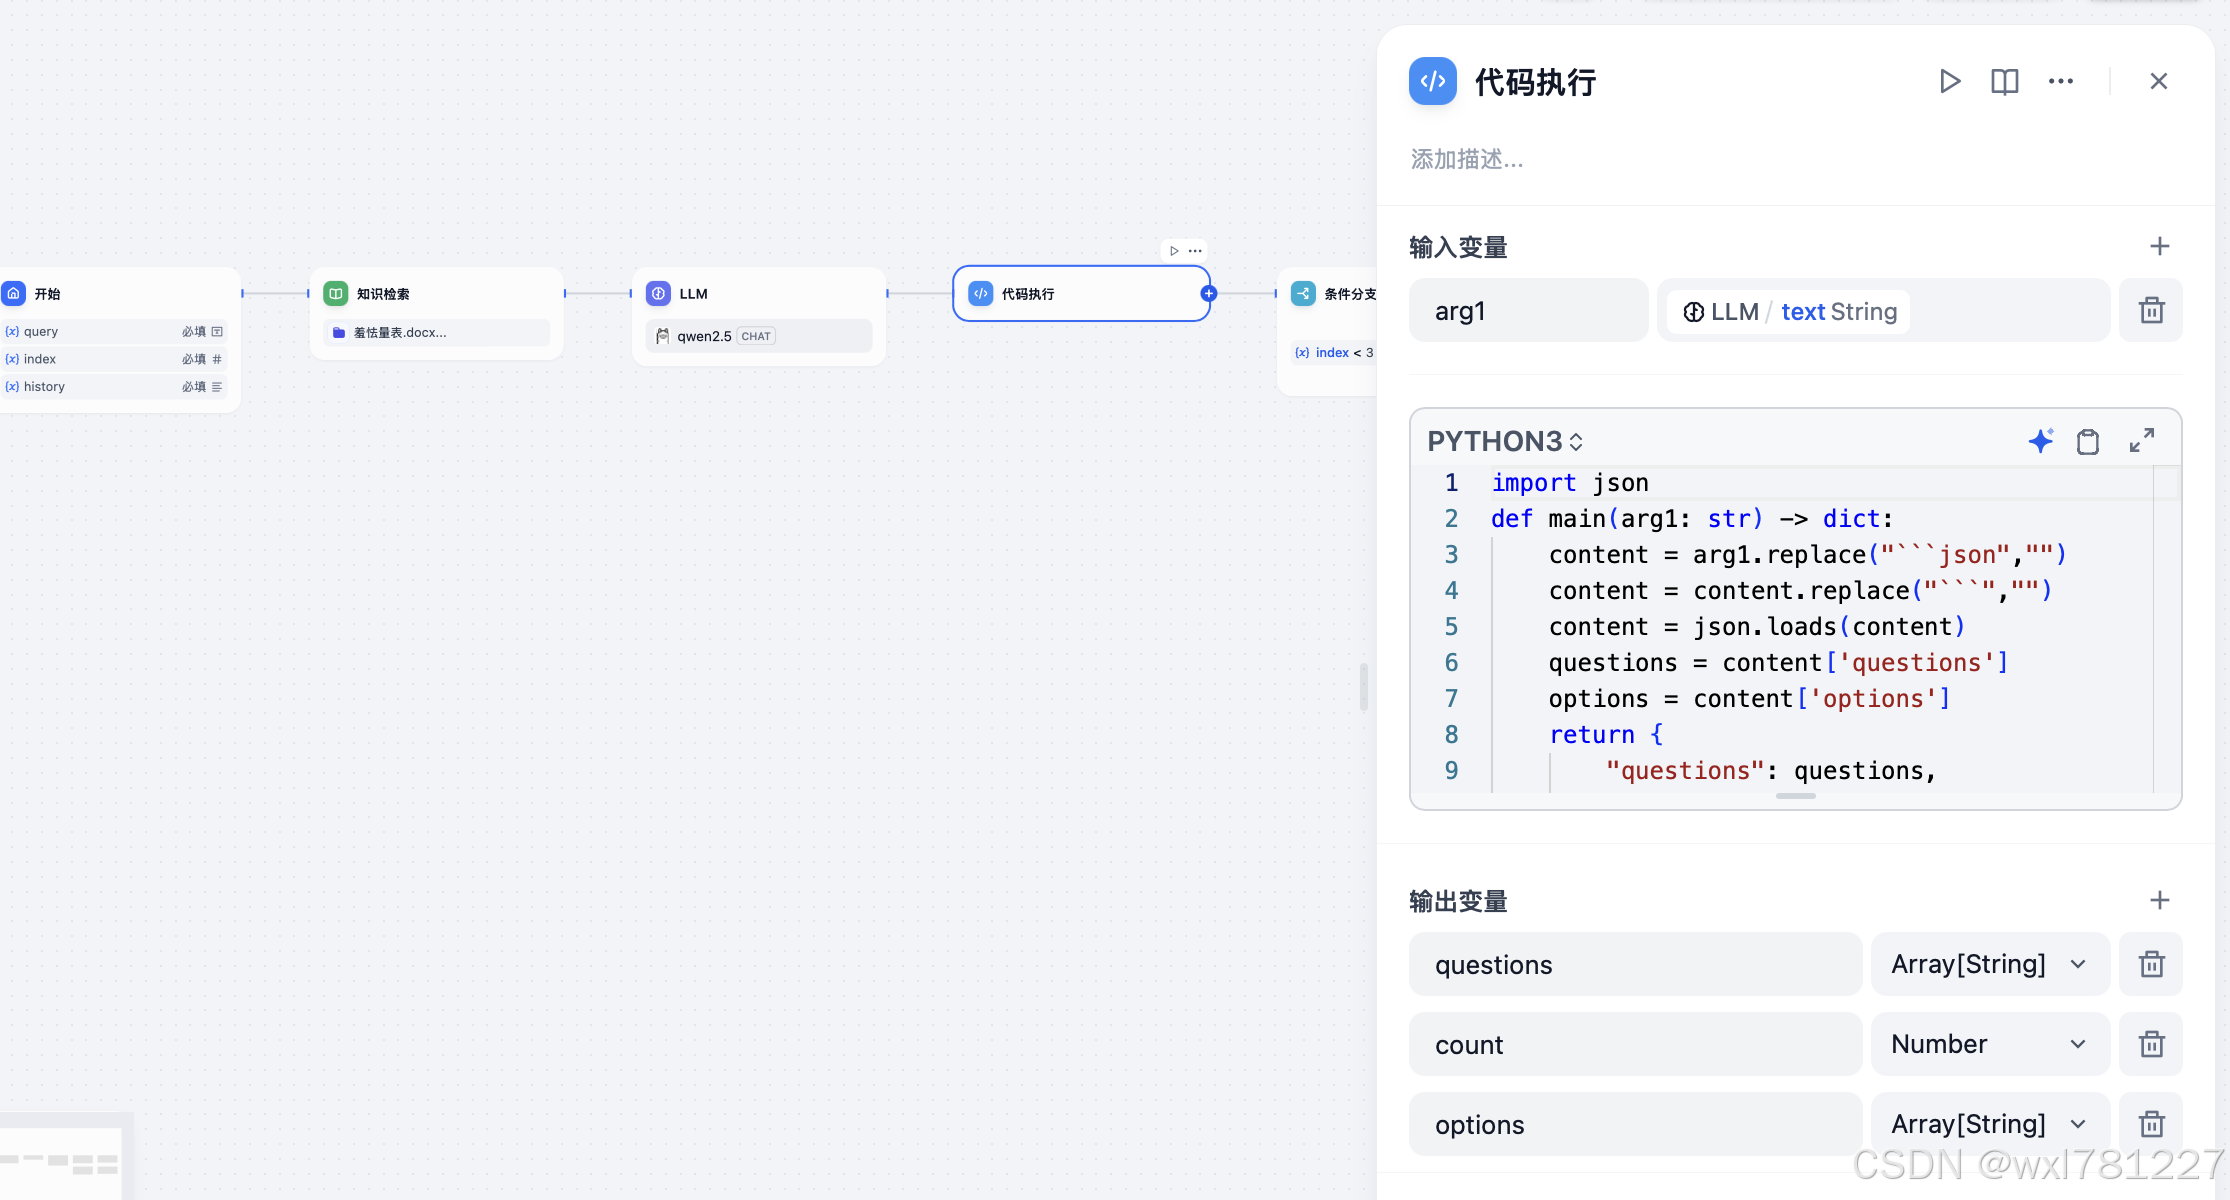Delete the questions output variable
The image size is (2230, 1200).
[x=2152, y=964]
